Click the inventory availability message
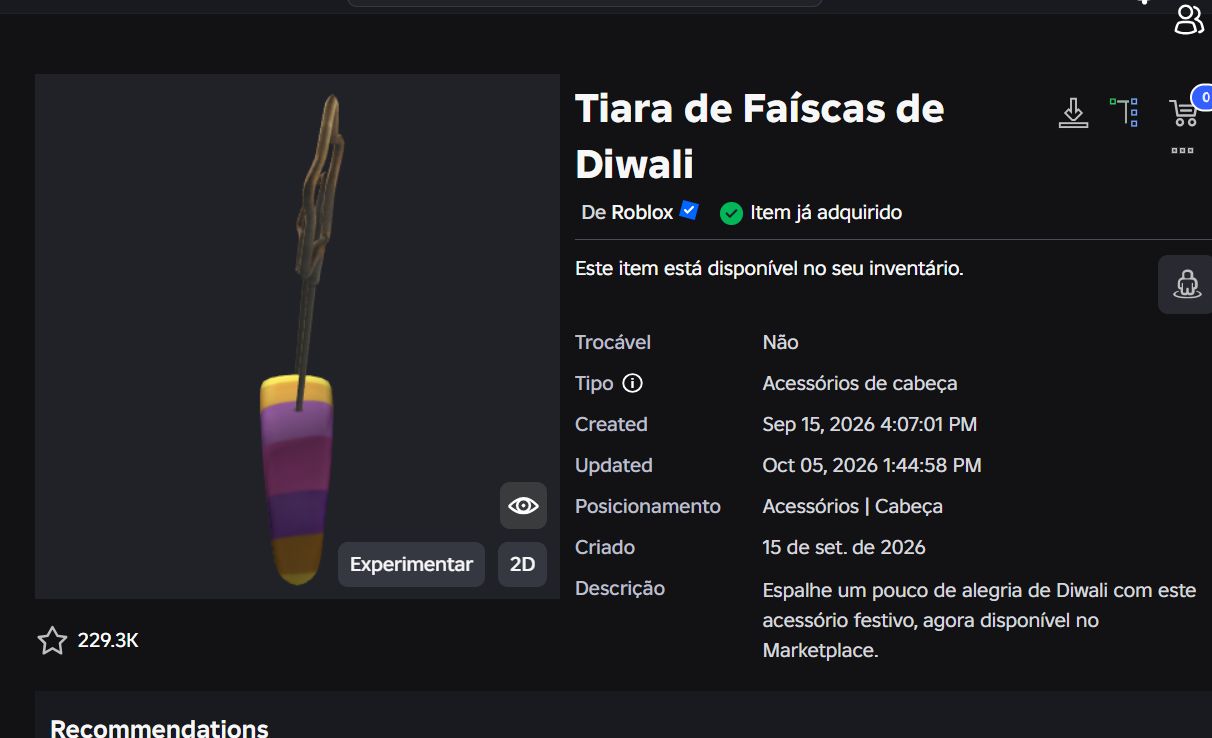Image resolution: width=1212 pixels, height=738 pixels. click(x=769, y=269)
